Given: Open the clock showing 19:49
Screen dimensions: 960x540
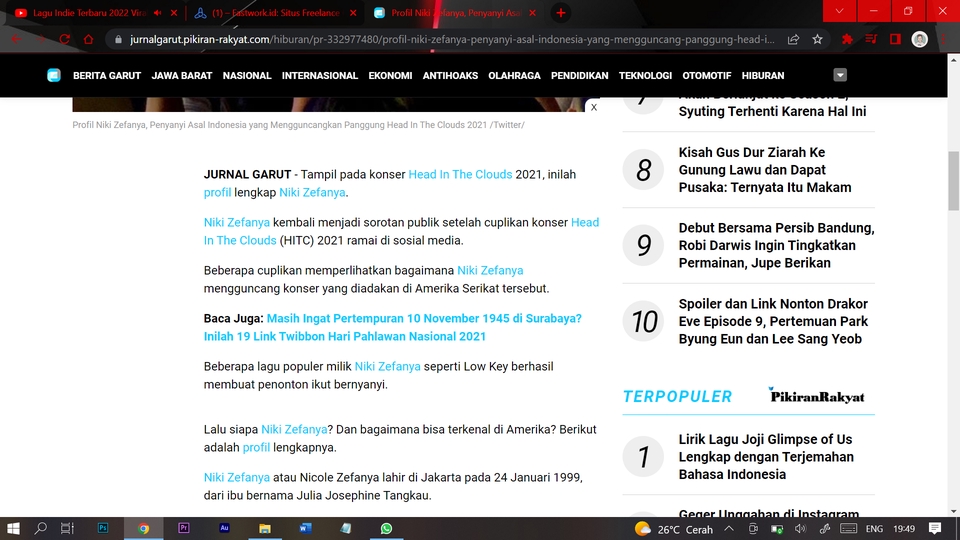Looking at the screenshot, I should tap(904, 529).
